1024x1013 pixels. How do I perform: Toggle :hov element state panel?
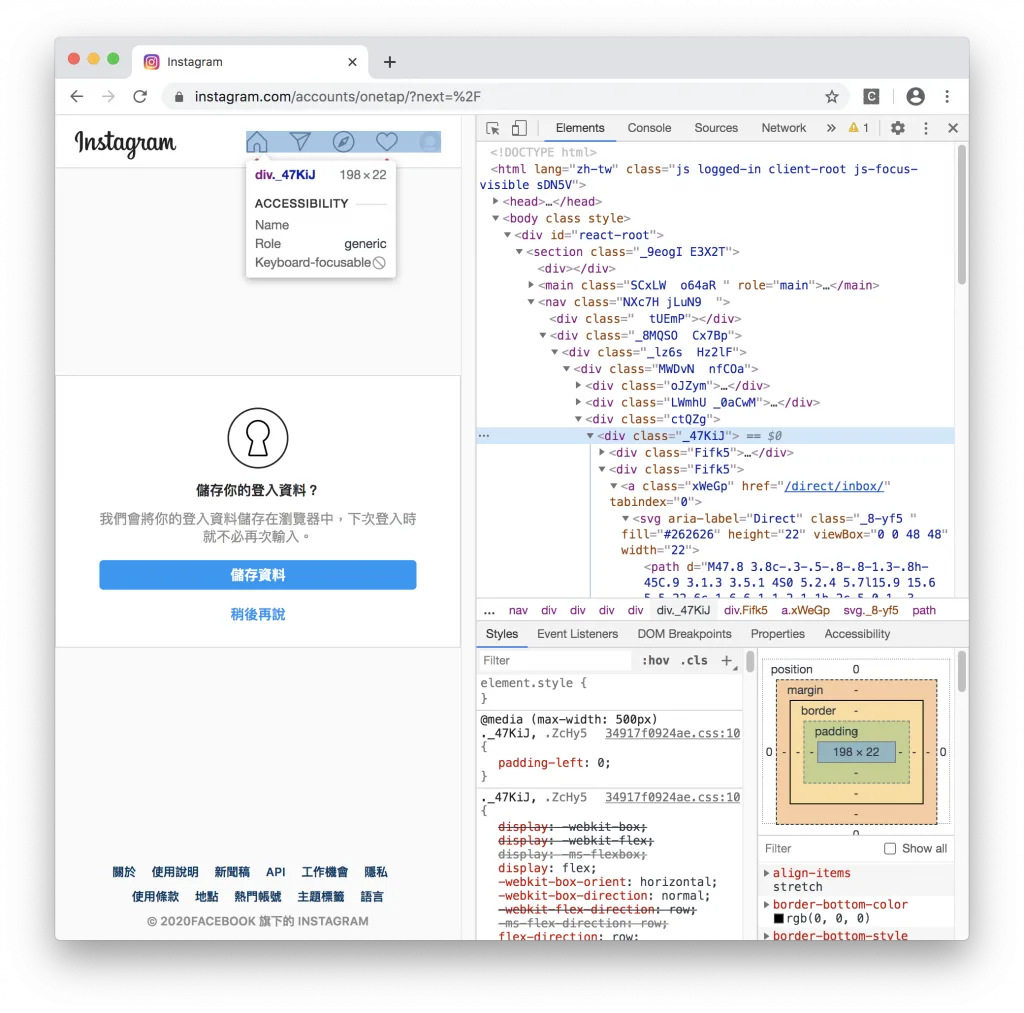pyautogui.click(x=655, y=660)
